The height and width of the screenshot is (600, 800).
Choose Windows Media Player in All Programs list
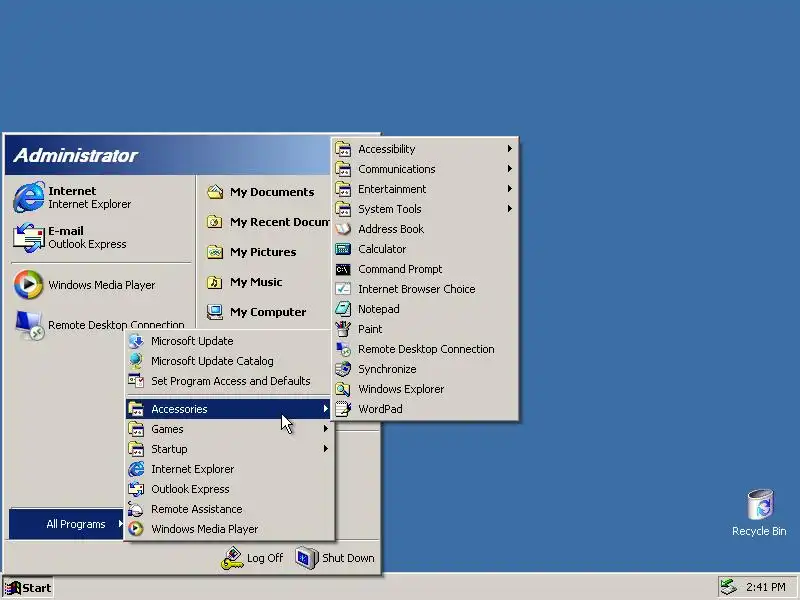coord(229,529)
